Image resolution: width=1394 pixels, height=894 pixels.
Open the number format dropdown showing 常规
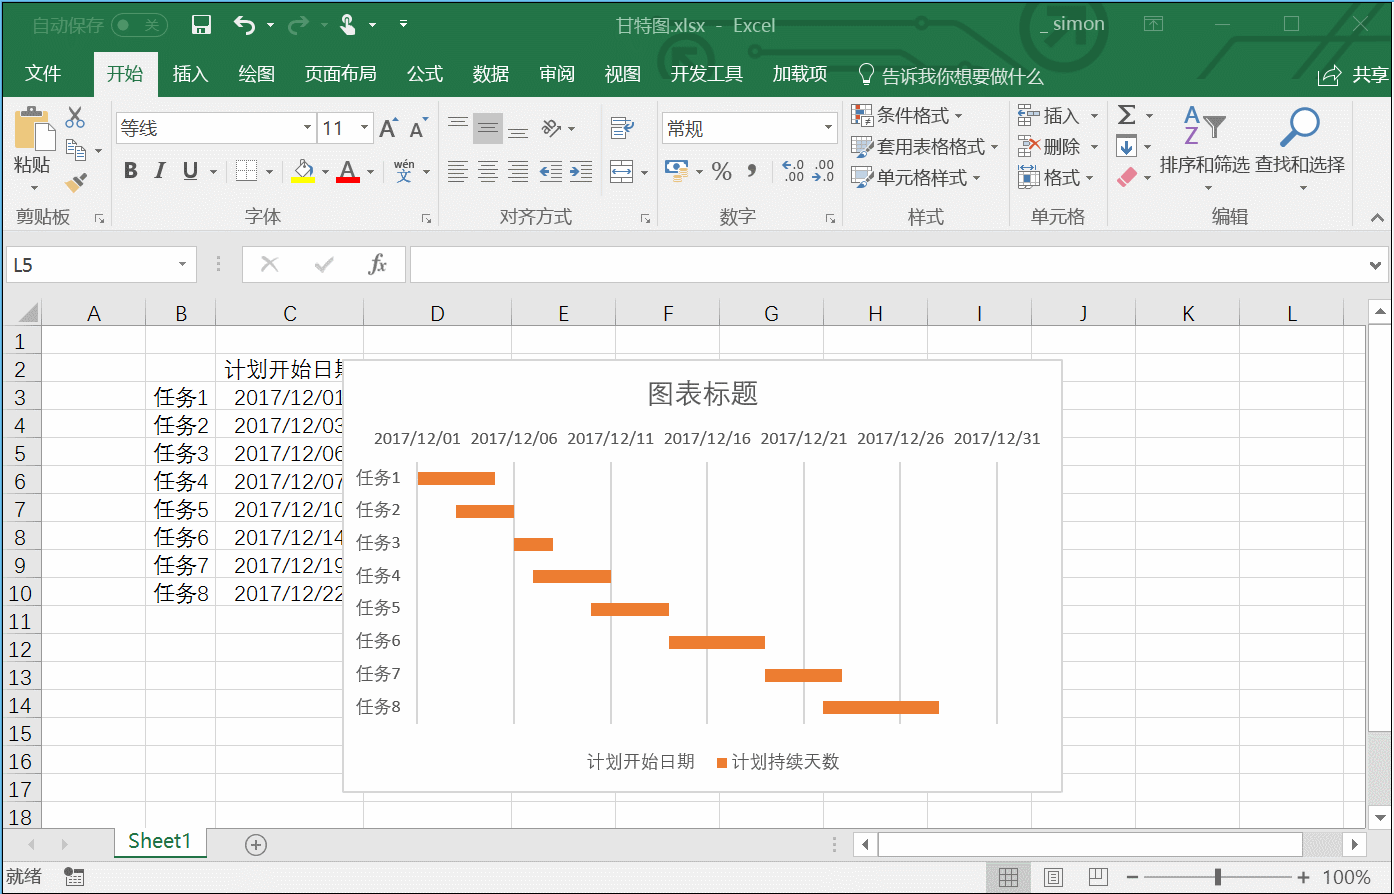click(748, 128)
